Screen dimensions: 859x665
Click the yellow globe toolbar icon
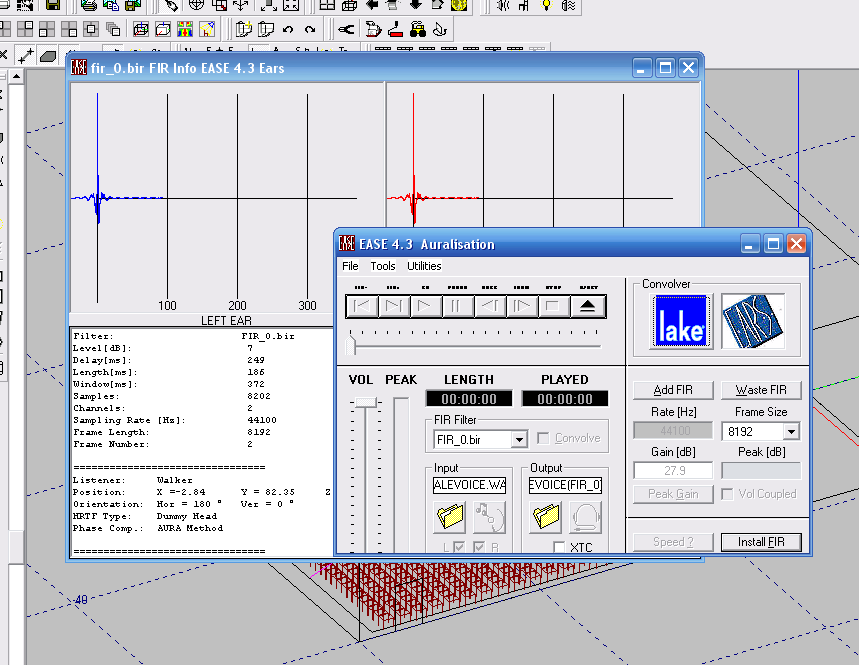pos(459,5)
